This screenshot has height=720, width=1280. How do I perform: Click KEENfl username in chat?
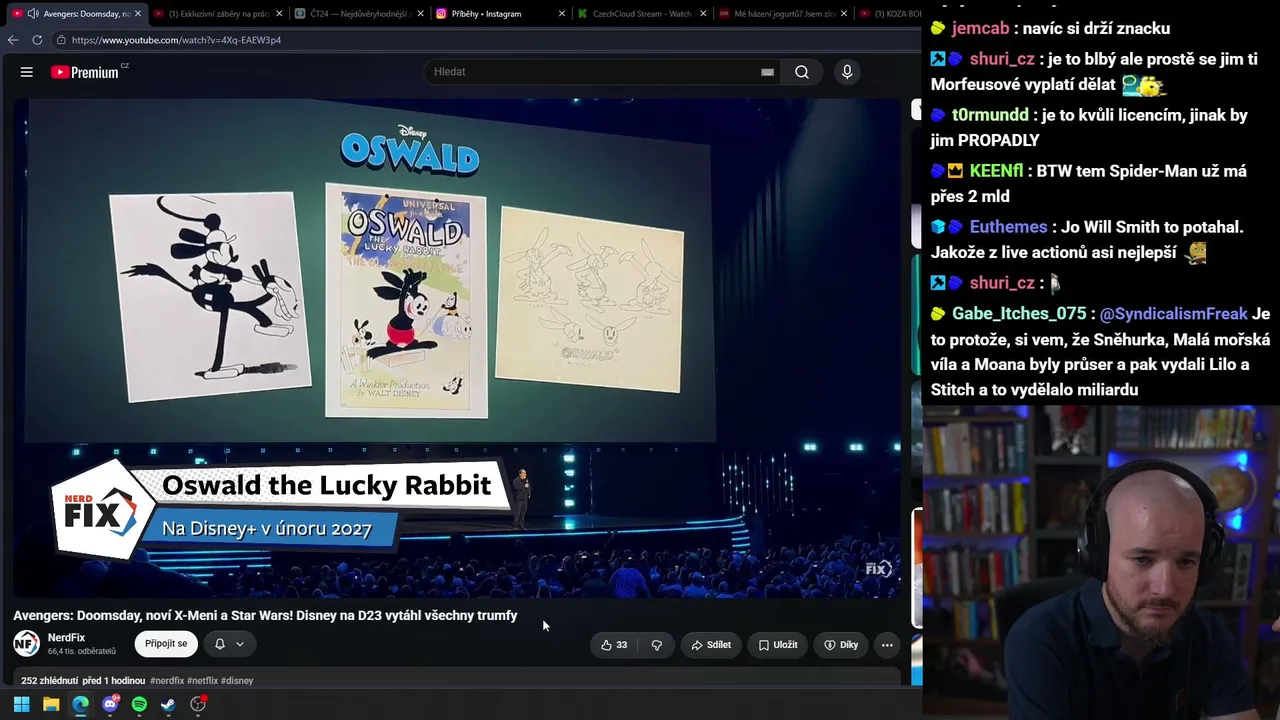click(x=996, y=171)
